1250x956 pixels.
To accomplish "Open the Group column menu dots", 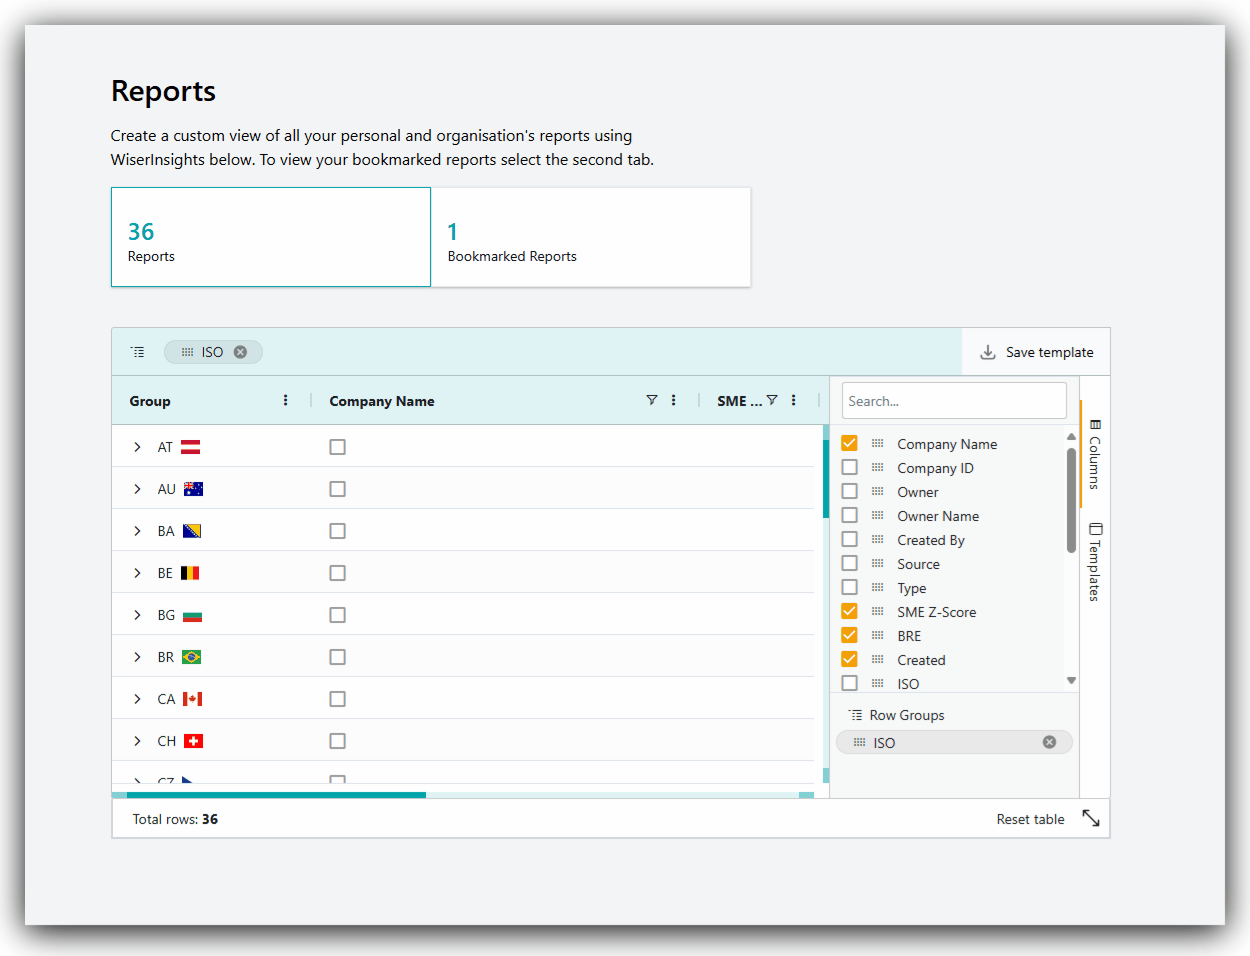I will [285, 400].
